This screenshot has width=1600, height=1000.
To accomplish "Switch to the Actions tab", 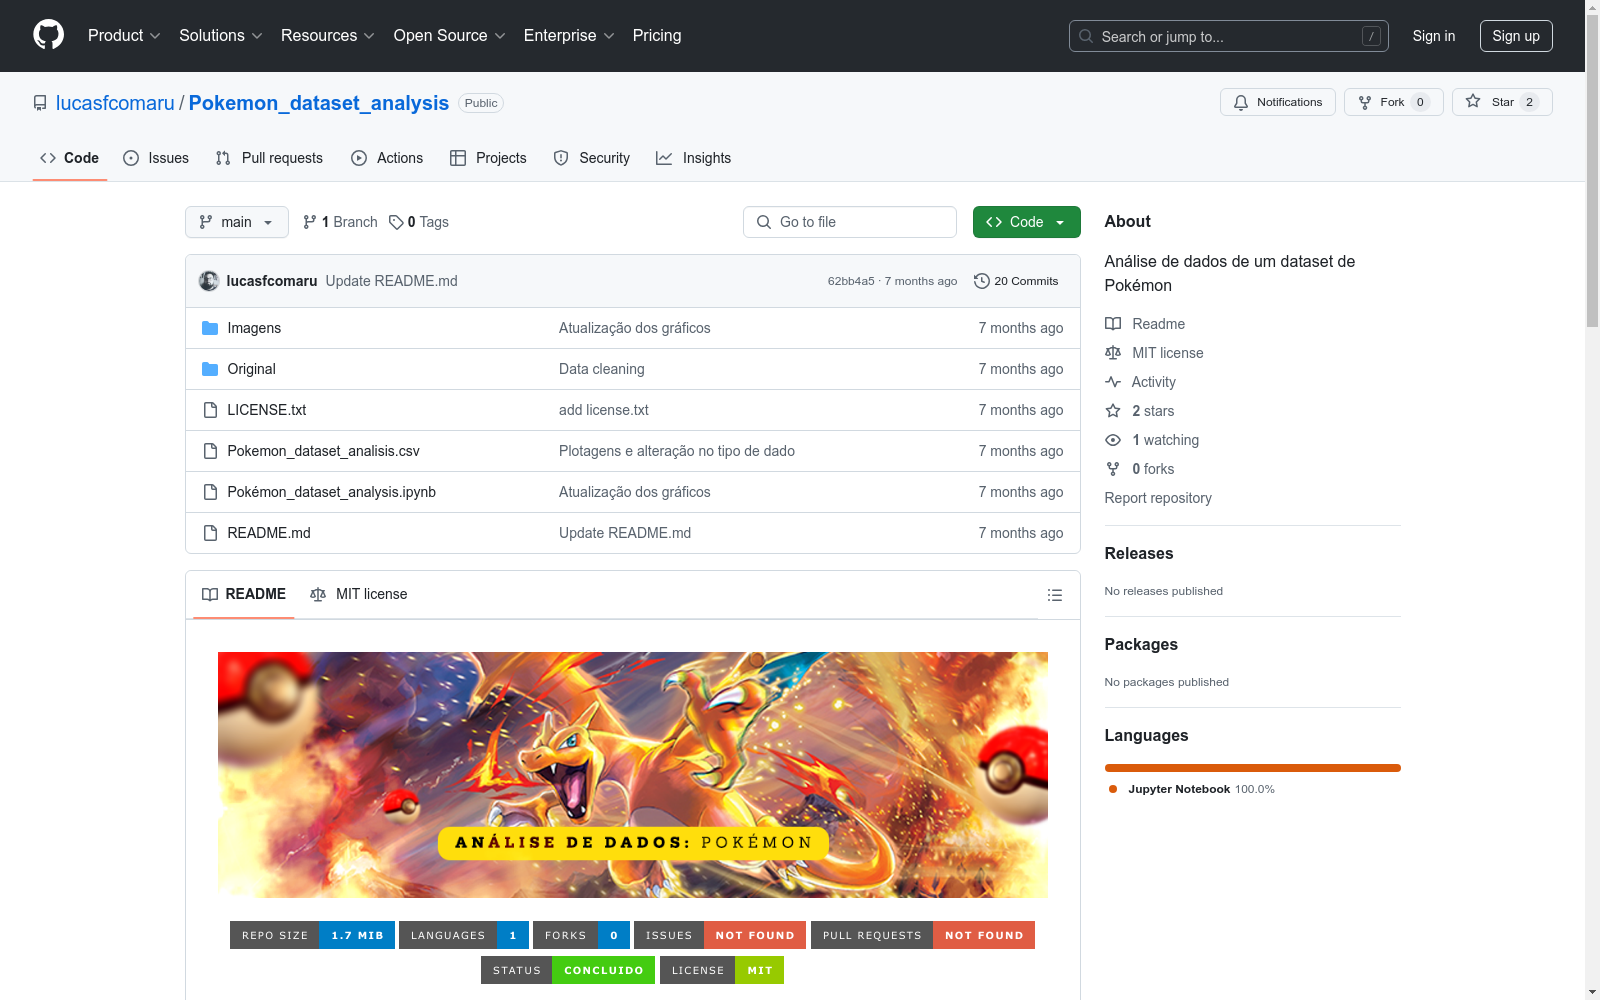I will (387, 158).
